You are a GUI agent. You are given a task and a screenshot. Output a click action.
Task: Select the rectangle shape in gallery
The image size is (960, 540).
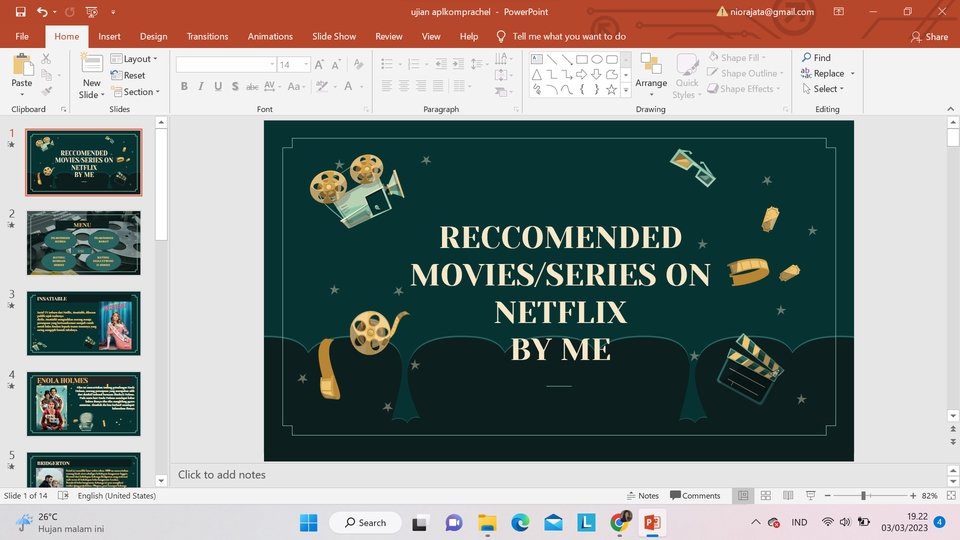click(x=582, y=59)
